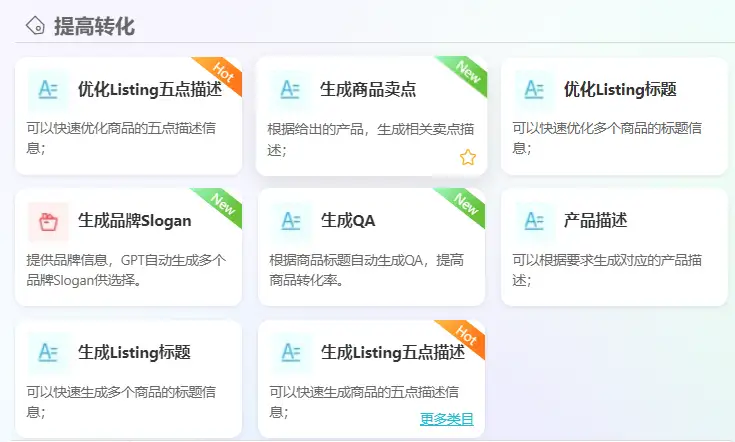Click the tag icon beside 提高转化

(35, 25)
